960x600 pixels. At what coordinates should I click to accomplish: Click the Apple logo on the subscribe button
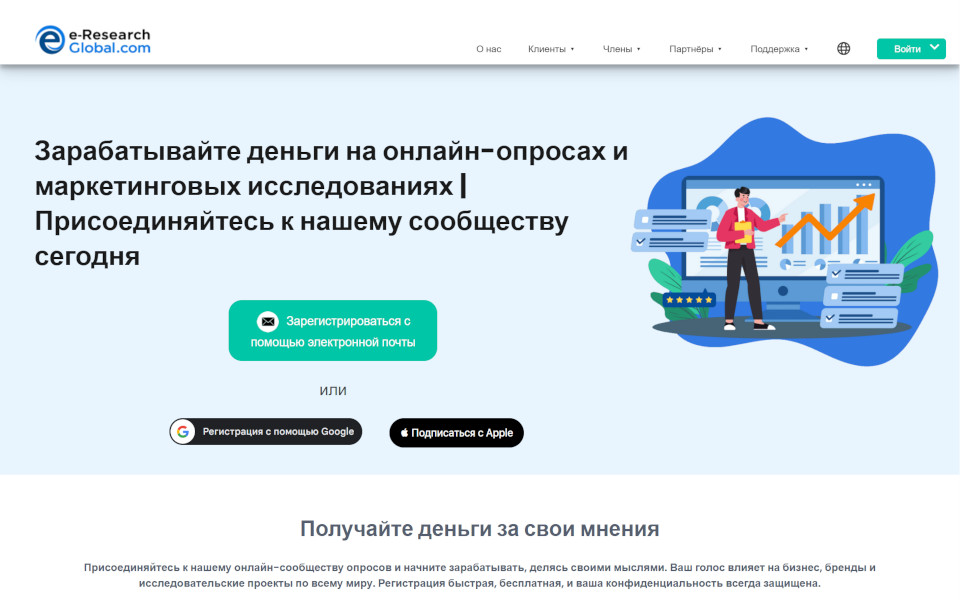[404, 433]
